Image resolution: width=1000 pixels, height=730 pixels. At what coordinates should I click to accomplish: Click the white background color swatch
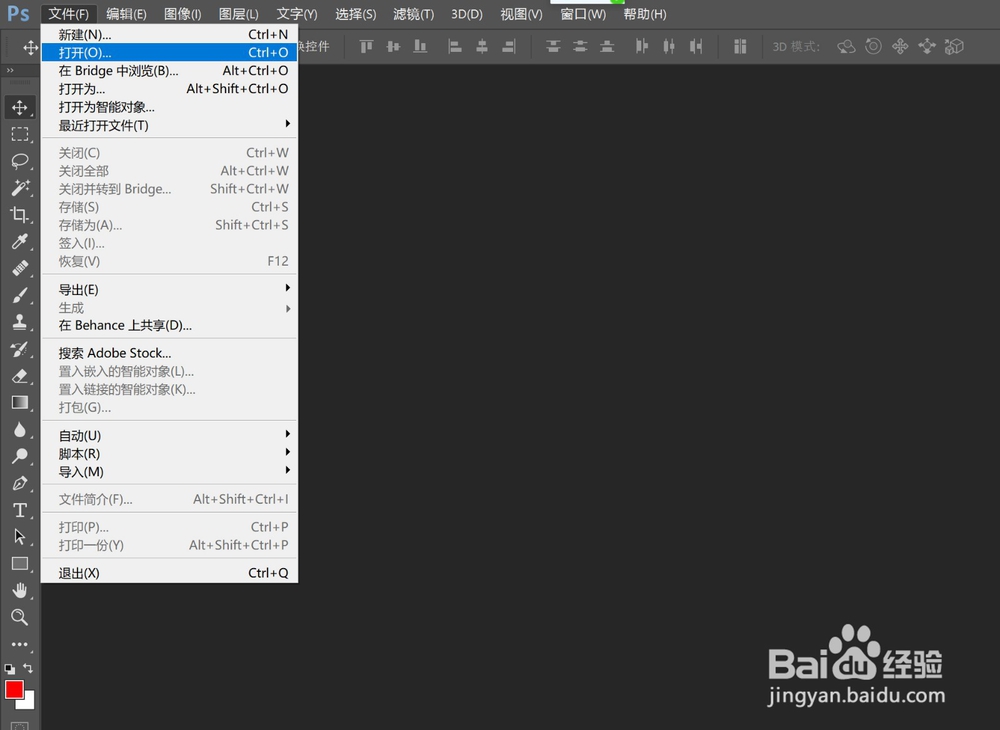tap(28, 703)
